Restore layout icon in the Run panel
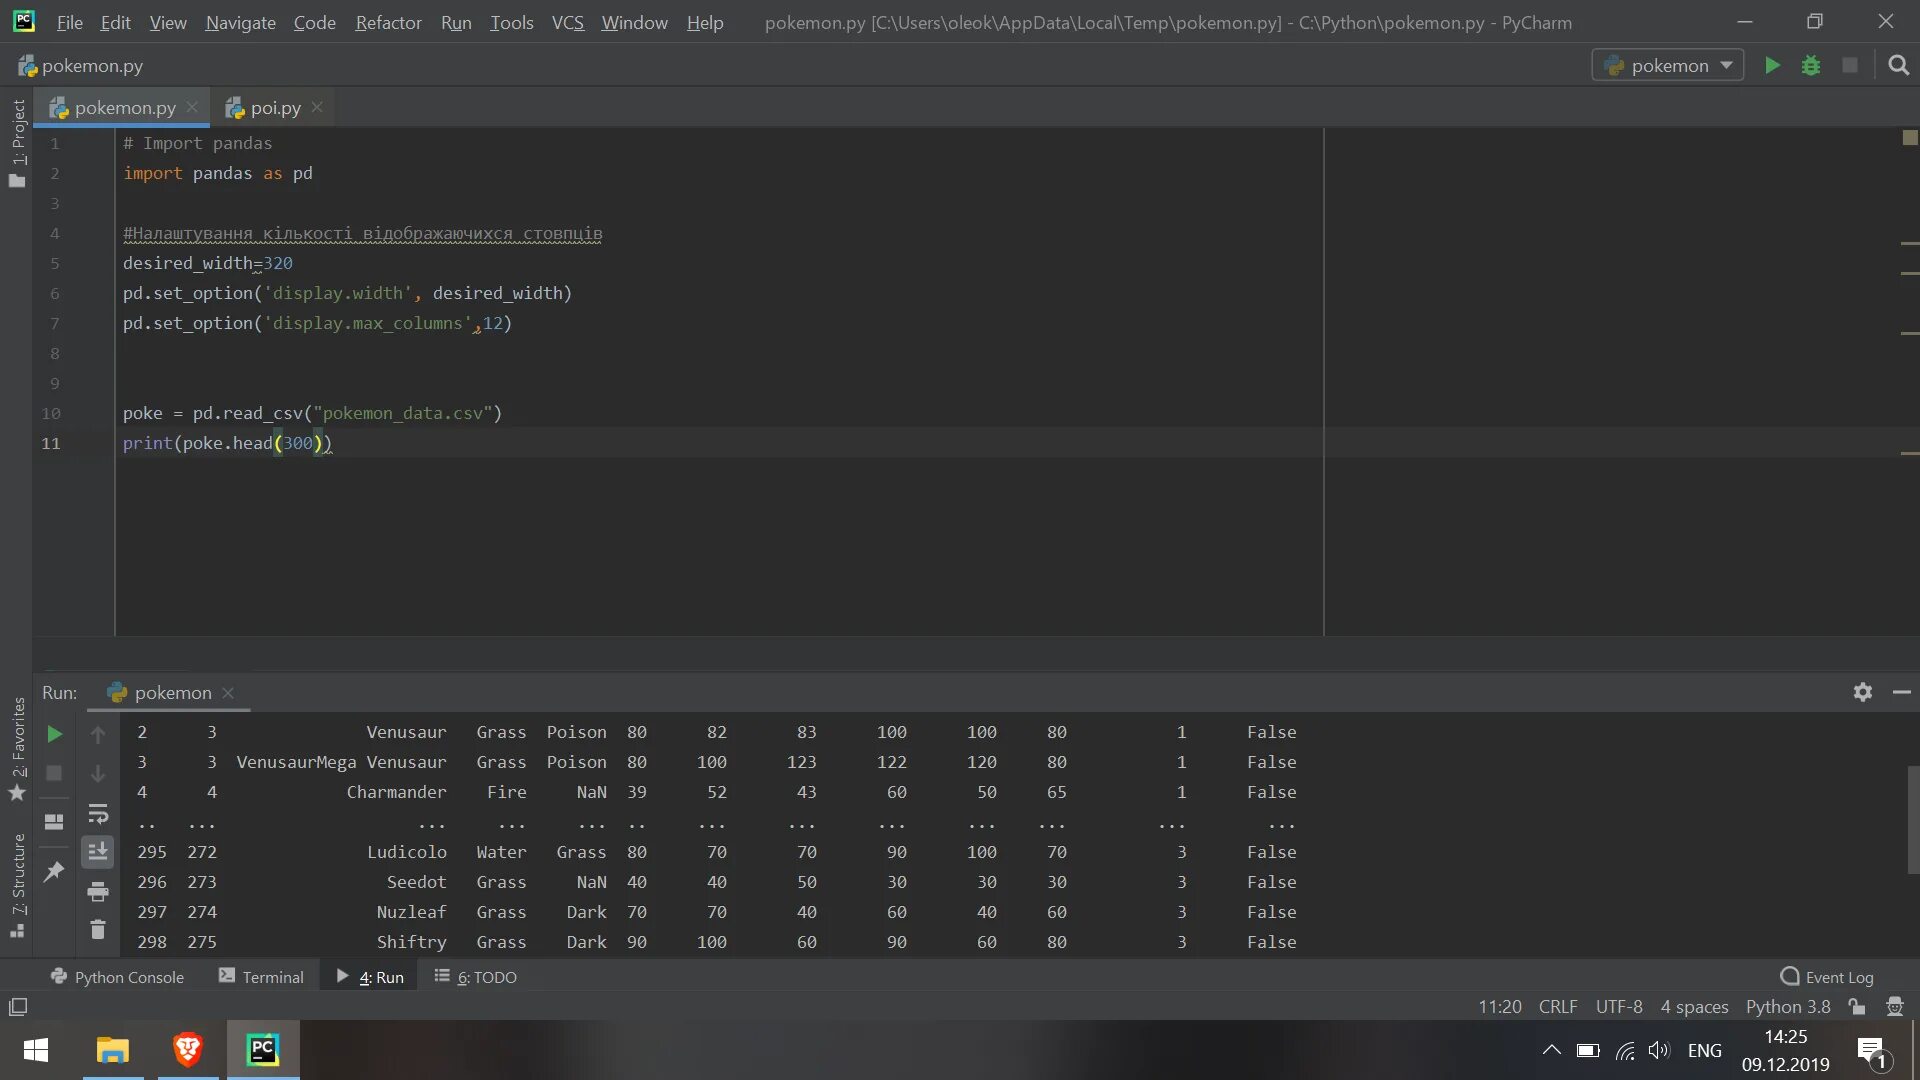This screenshot has width=1920, height=1080. [x=55, y=821]
